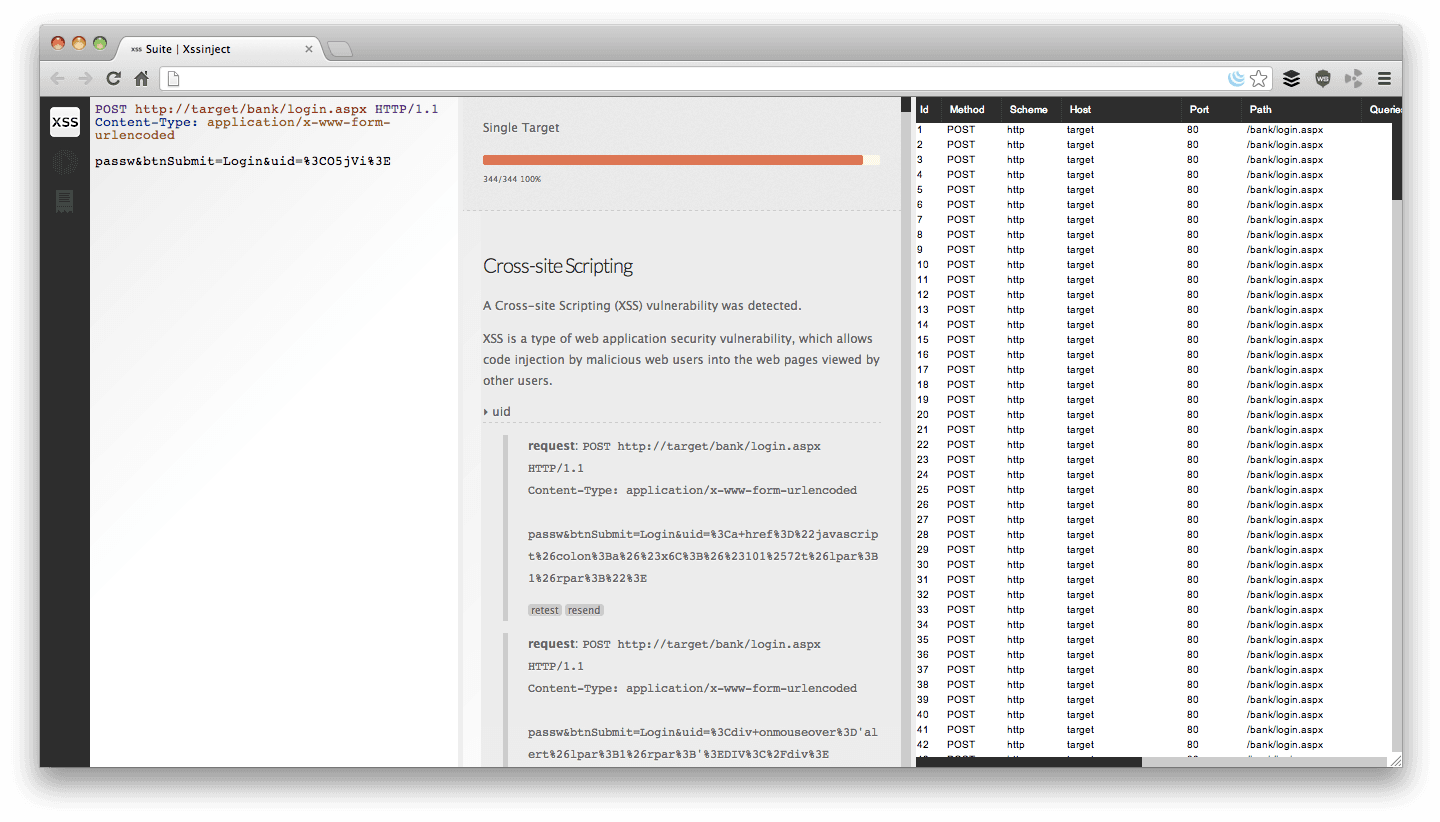Select request row with Id 35
1440x822 pixels.
[1154, 639]
